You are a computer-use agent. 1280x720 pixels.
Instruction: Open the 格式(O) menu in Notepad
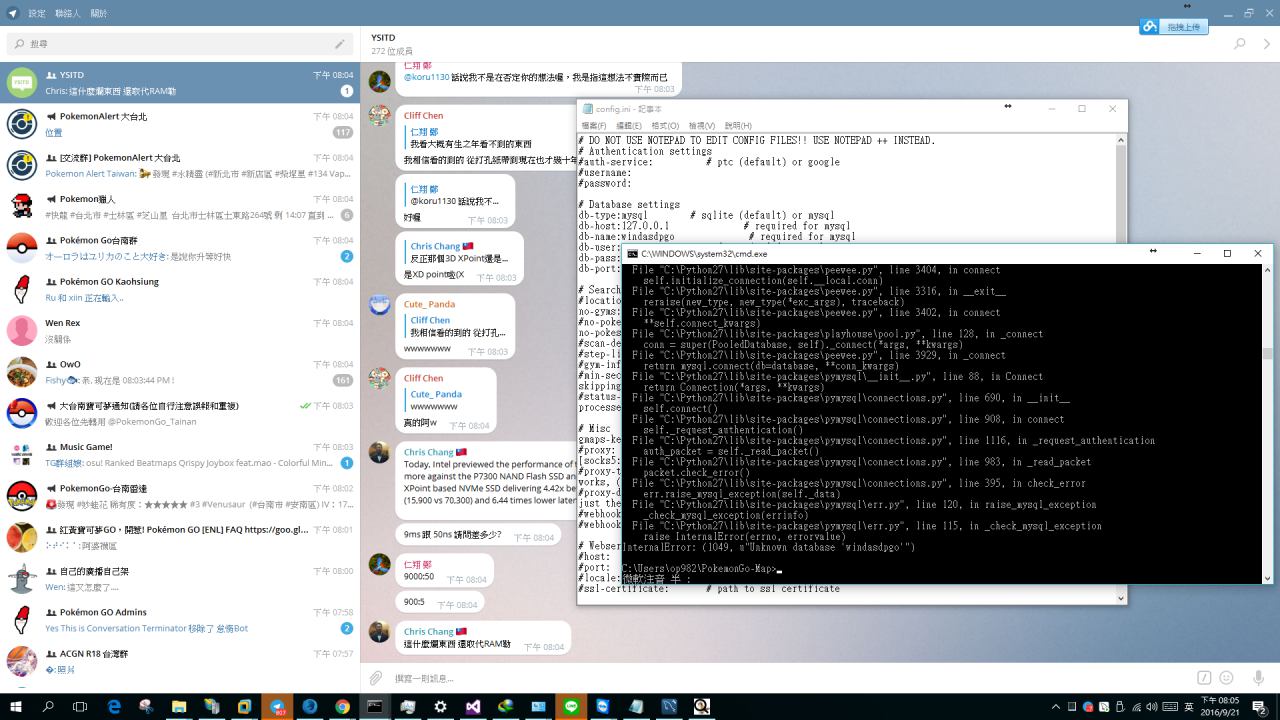665,126
